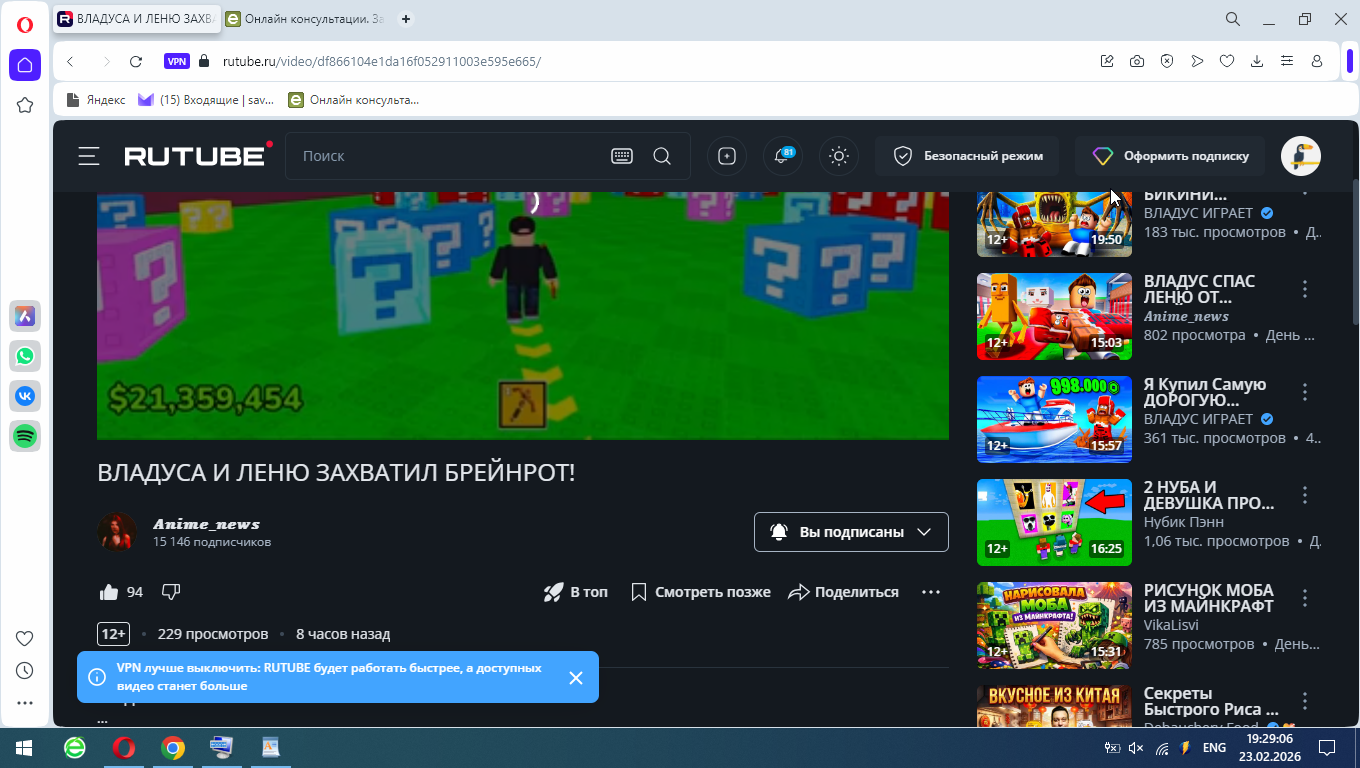Open Aria AI in Opera sidebar
1360x768 pixels.
click(25, 315)
